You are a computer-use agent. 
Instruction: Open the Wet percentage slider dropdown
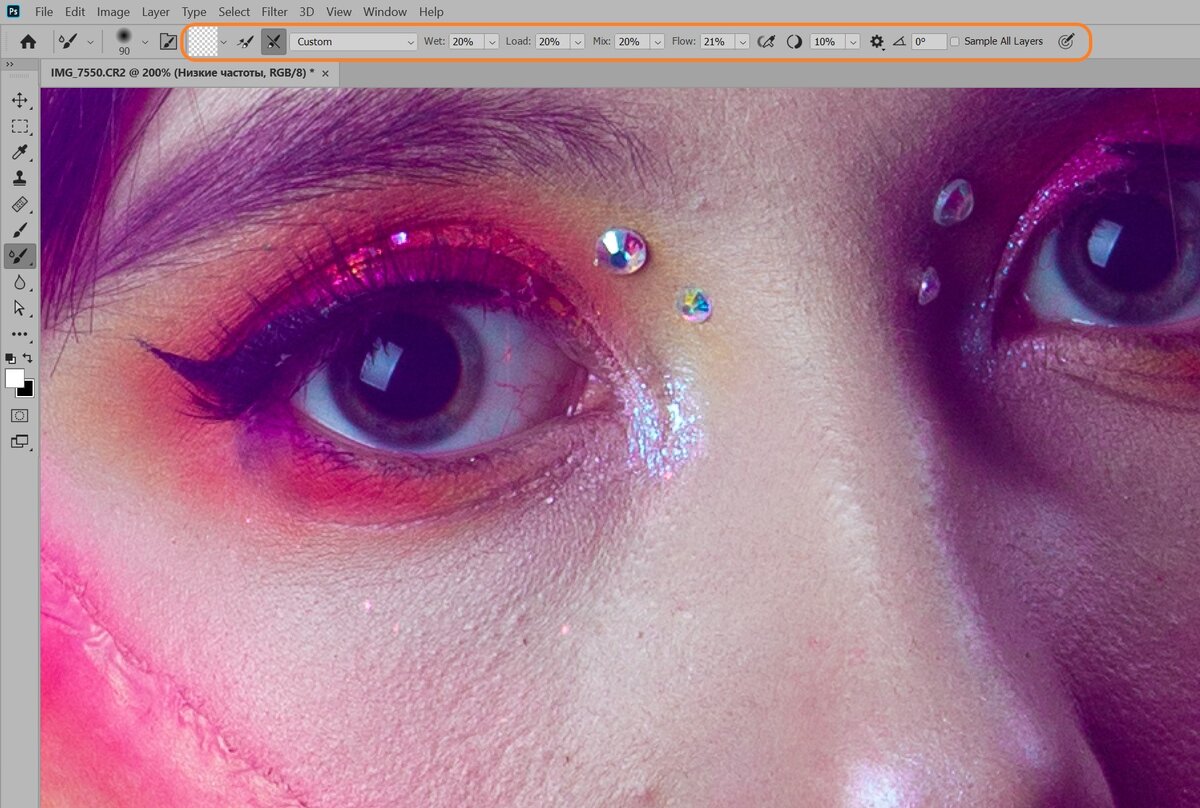491,42
